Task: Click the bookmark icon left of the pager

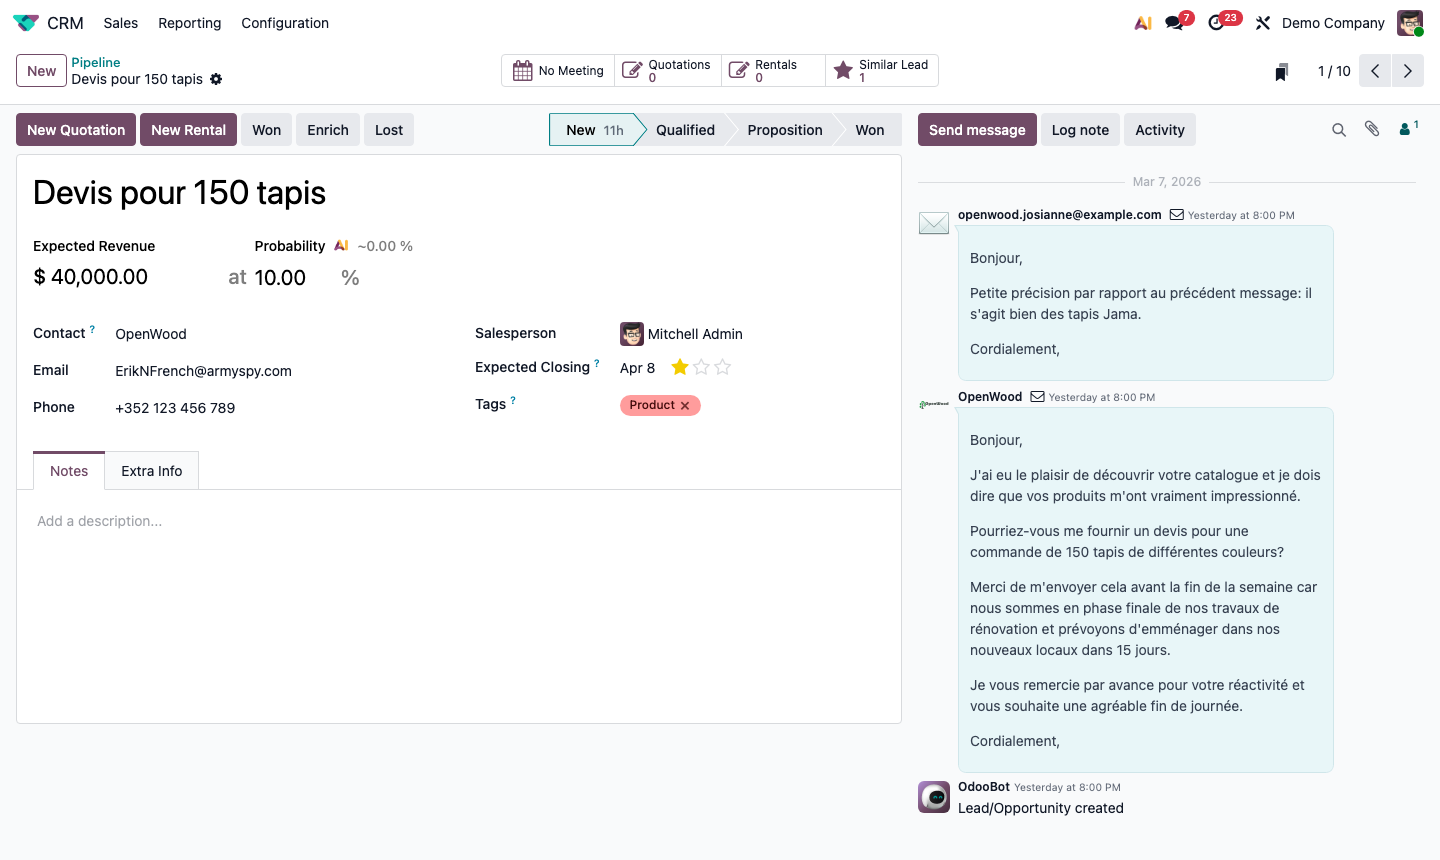Action: point(1281,70)
